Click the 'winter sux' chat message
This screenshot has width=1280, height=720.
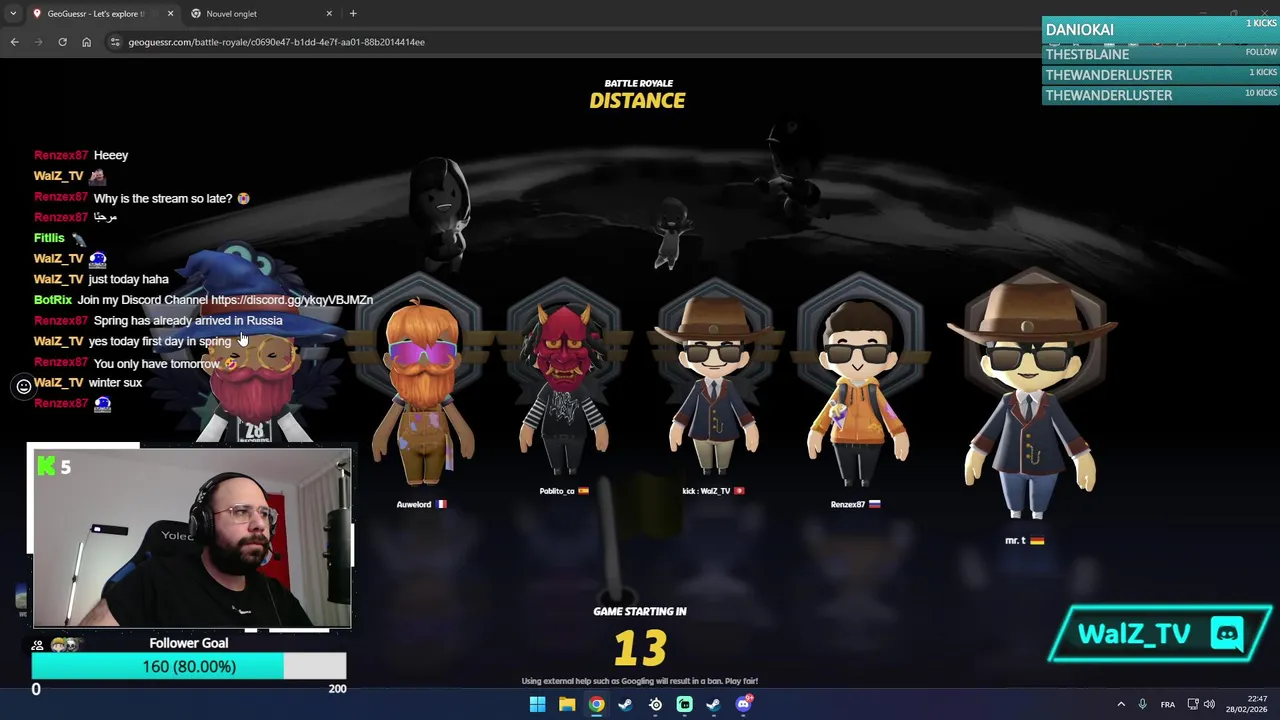[x=115, y=382]
